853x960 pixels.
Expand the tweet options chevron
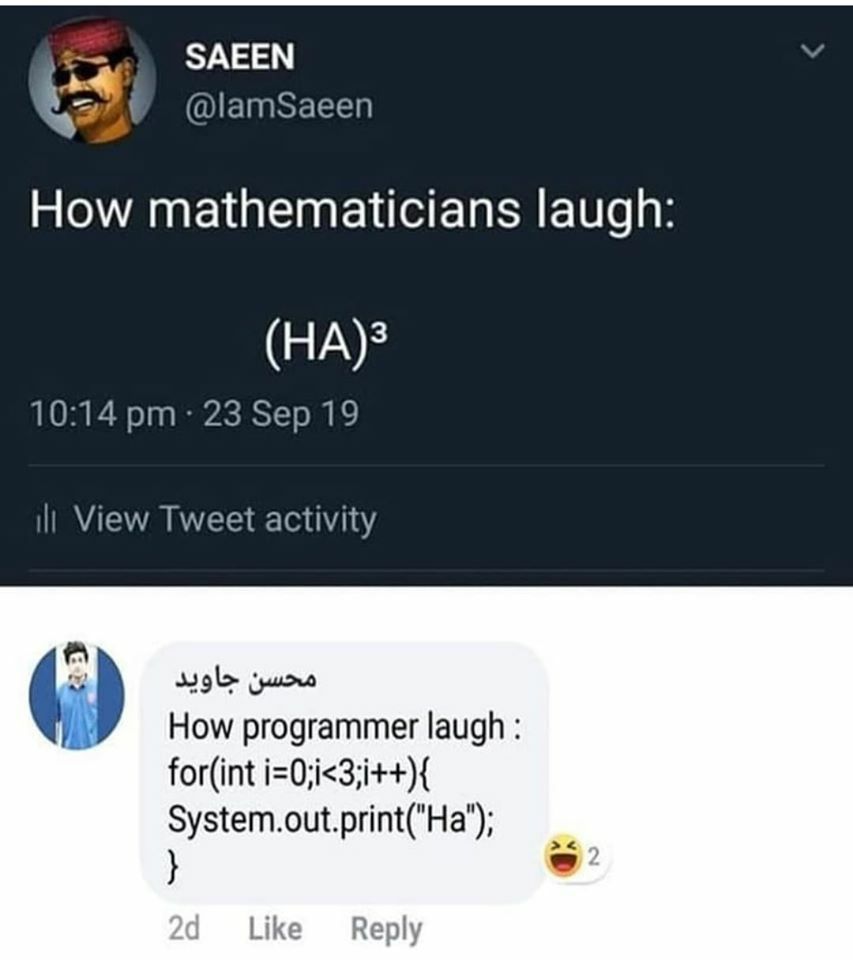tap(813, 51)
